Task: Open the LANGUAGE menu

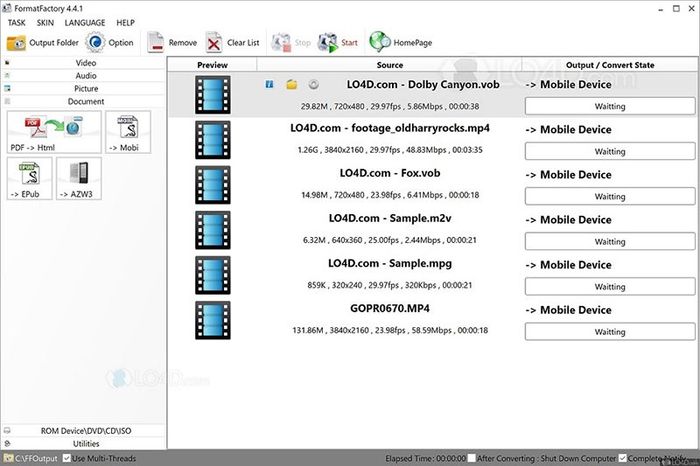Action: (85, 23)
